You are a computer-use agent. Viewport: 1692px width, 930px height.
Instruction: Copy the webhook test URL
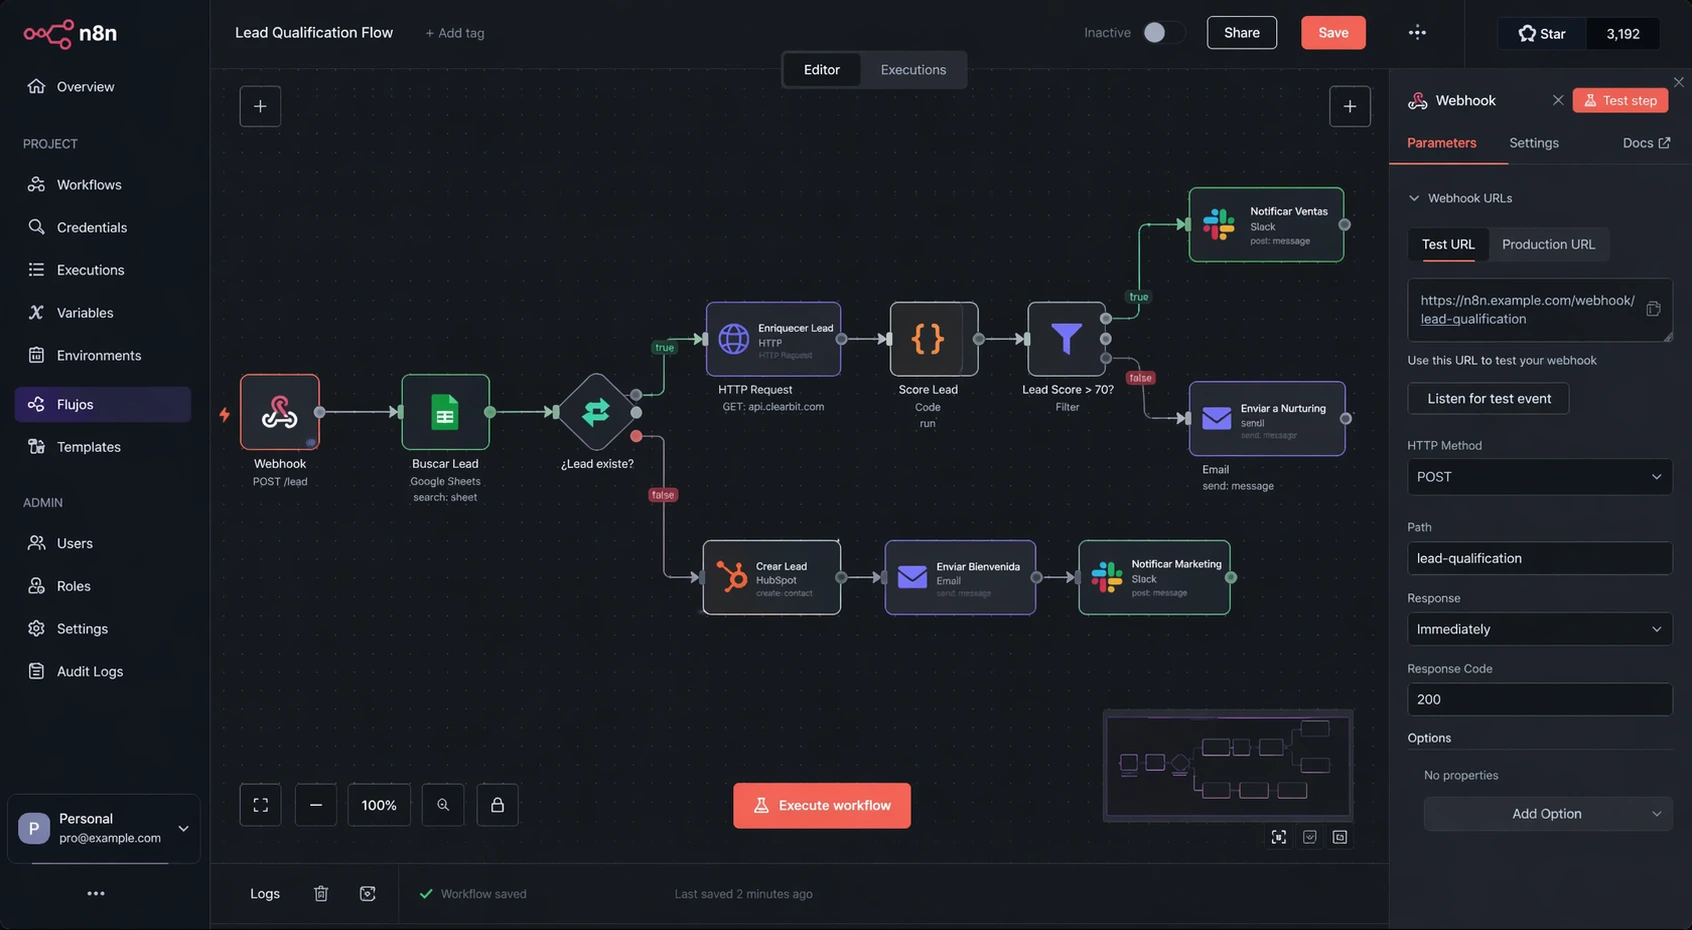pos(1653,309)
